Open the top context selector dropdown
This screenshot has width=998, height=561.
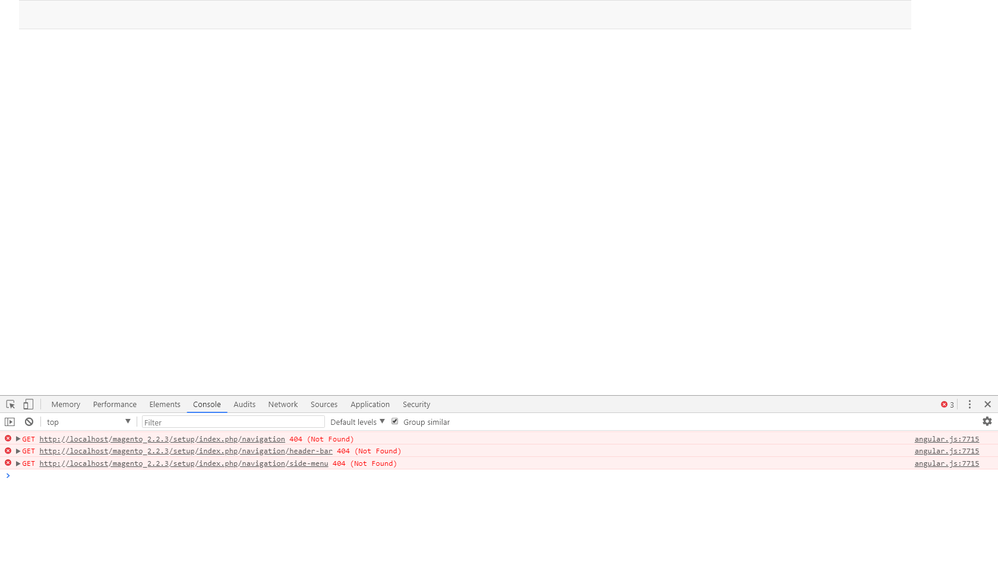[88, 422]
